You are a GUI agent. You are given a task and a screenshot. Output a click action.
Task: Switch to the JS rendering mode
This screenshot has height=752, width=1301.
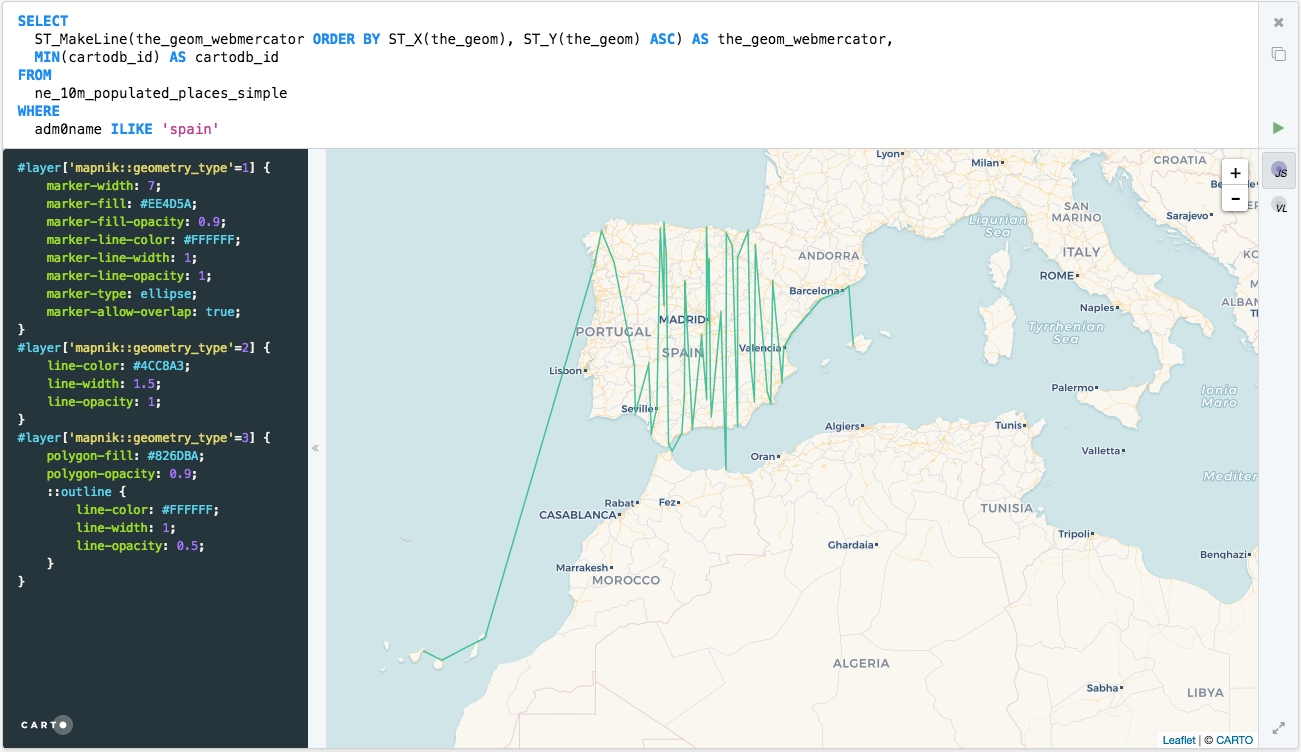click(1279, 171)
